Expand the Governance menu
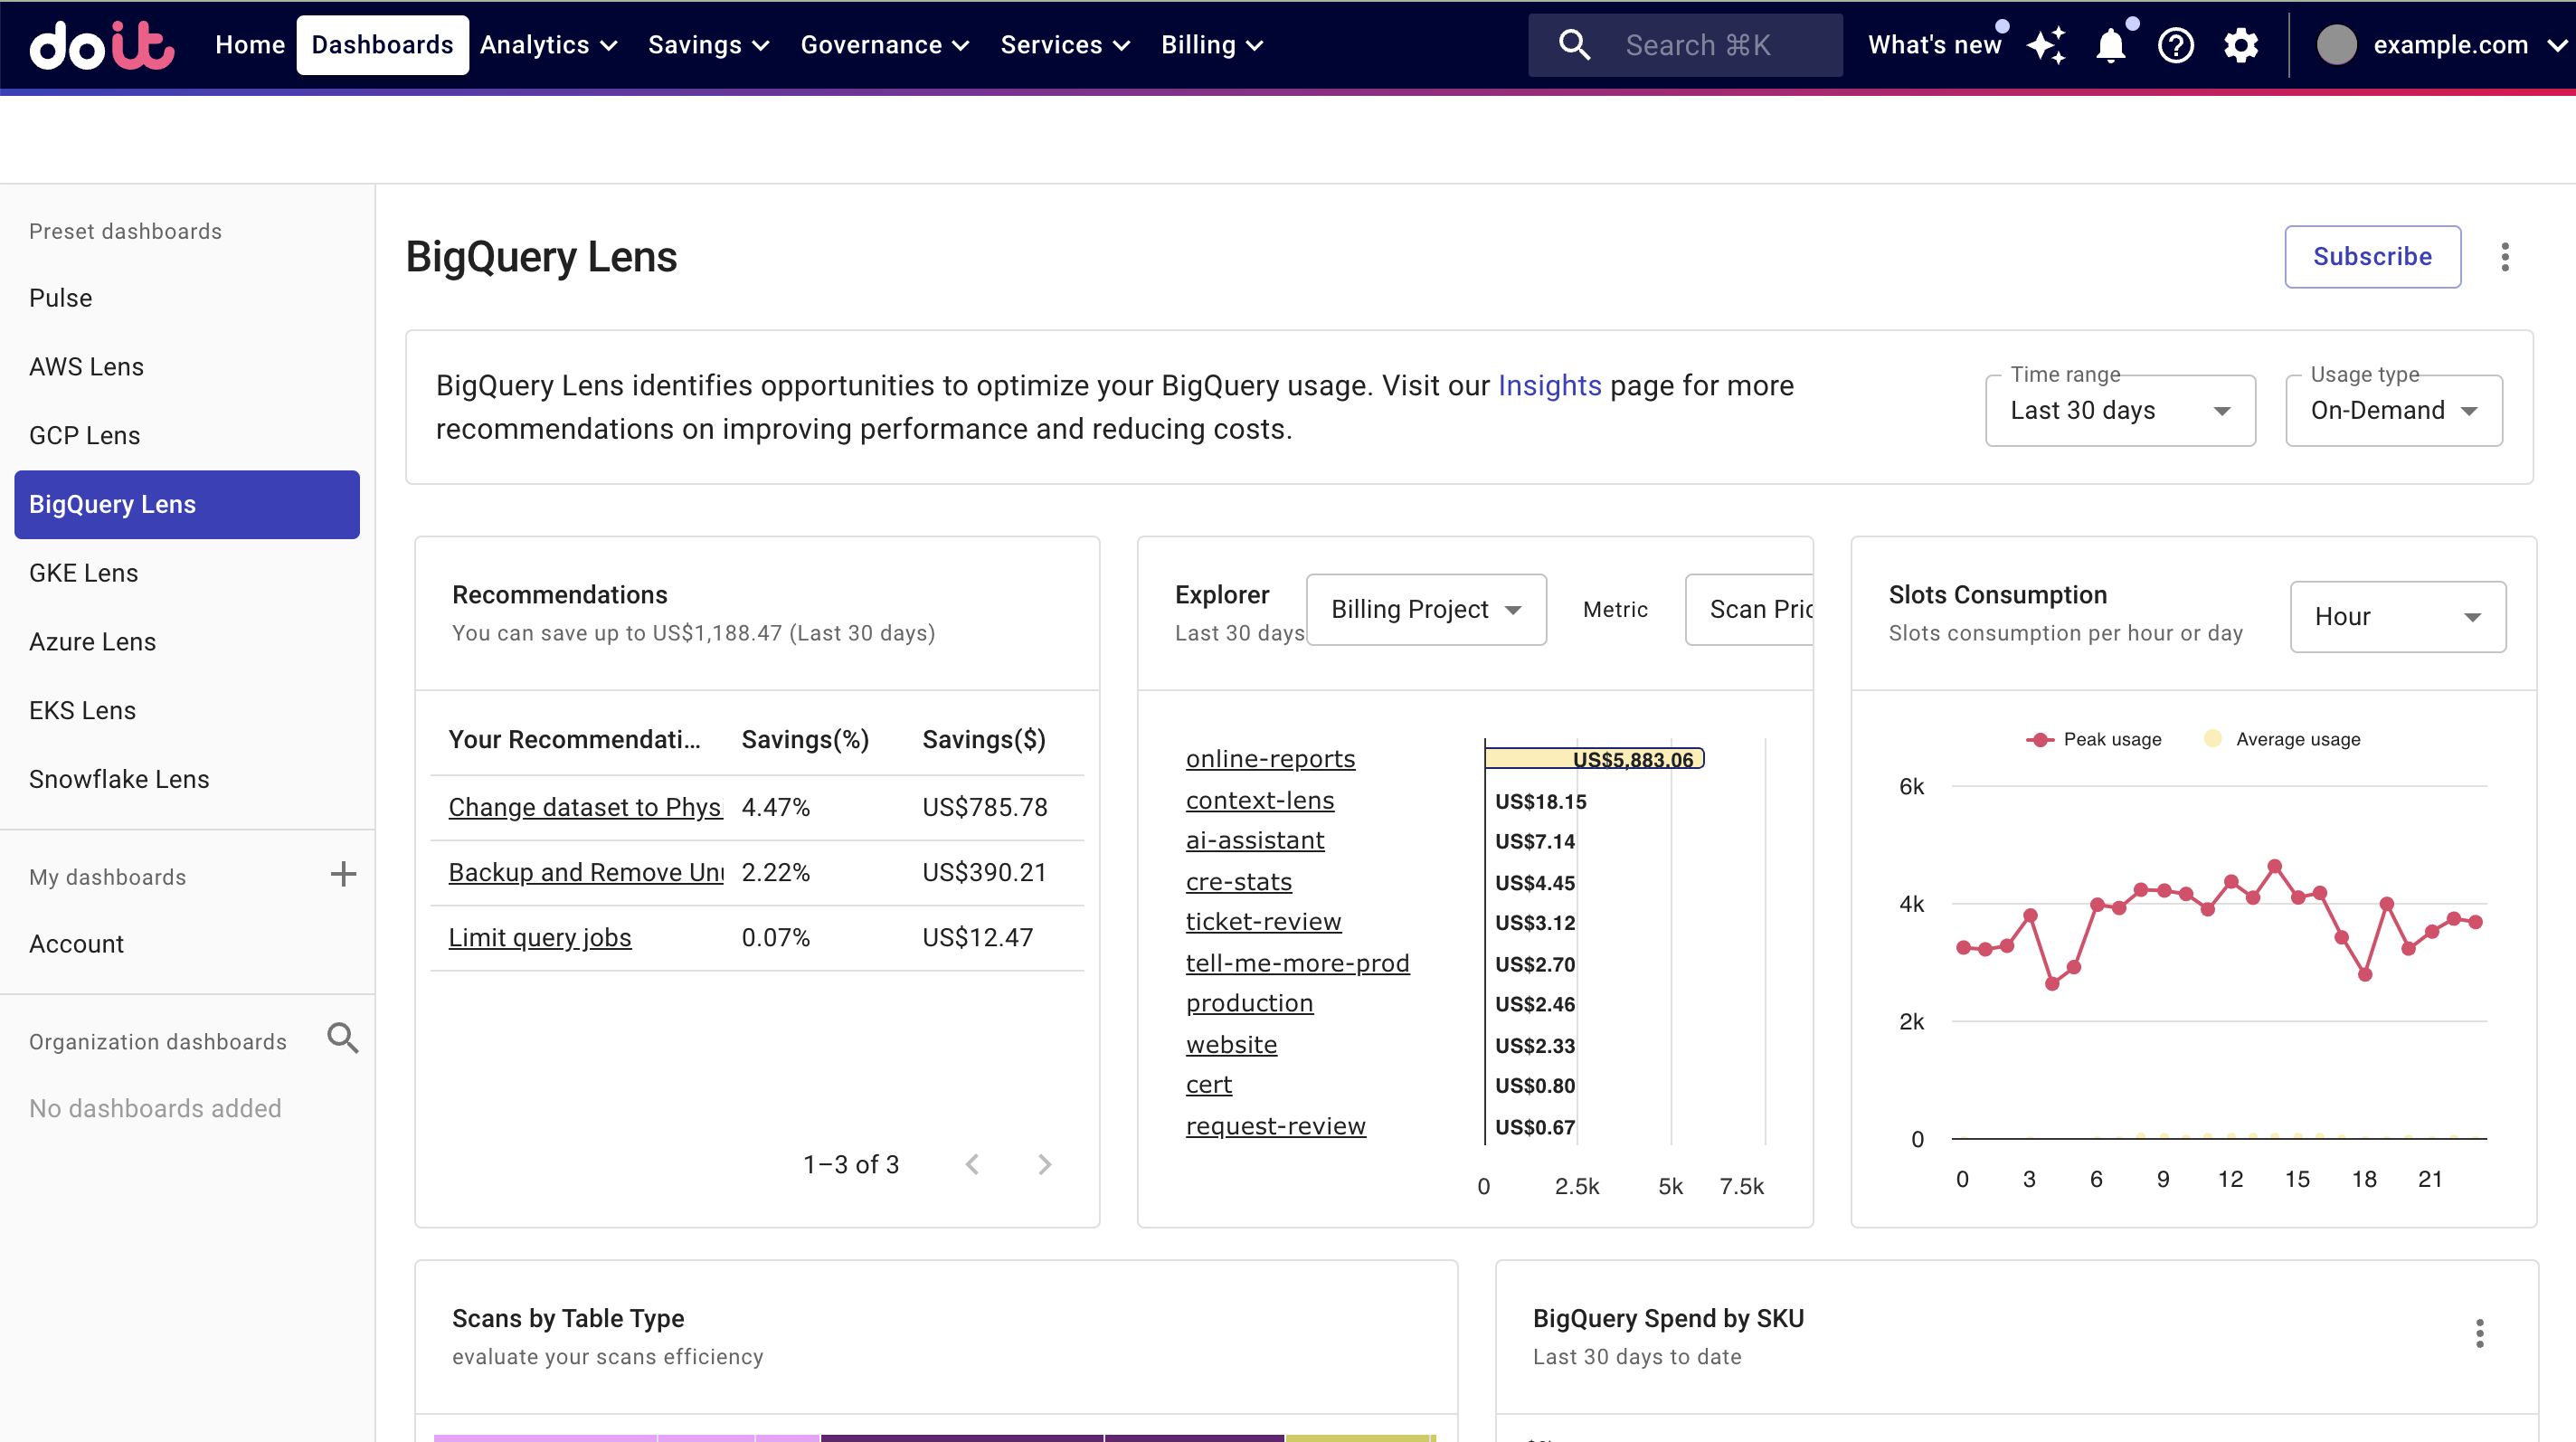The height and width of the screenshot is (1442, 2576). [x=885, y=45]
